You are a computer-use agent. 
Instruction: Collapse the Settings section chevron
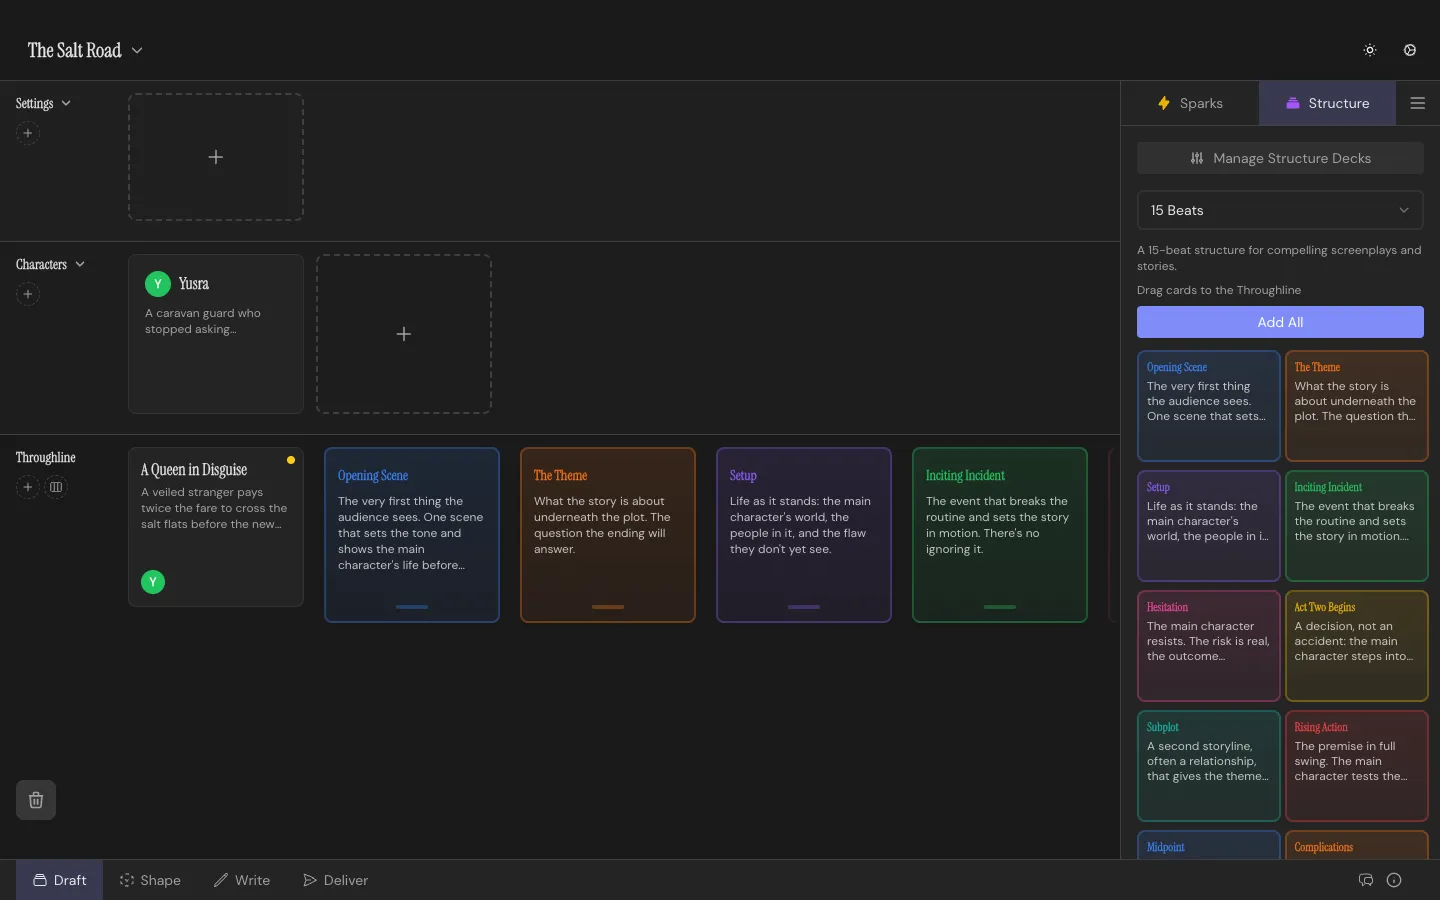[x=66, y=103]
